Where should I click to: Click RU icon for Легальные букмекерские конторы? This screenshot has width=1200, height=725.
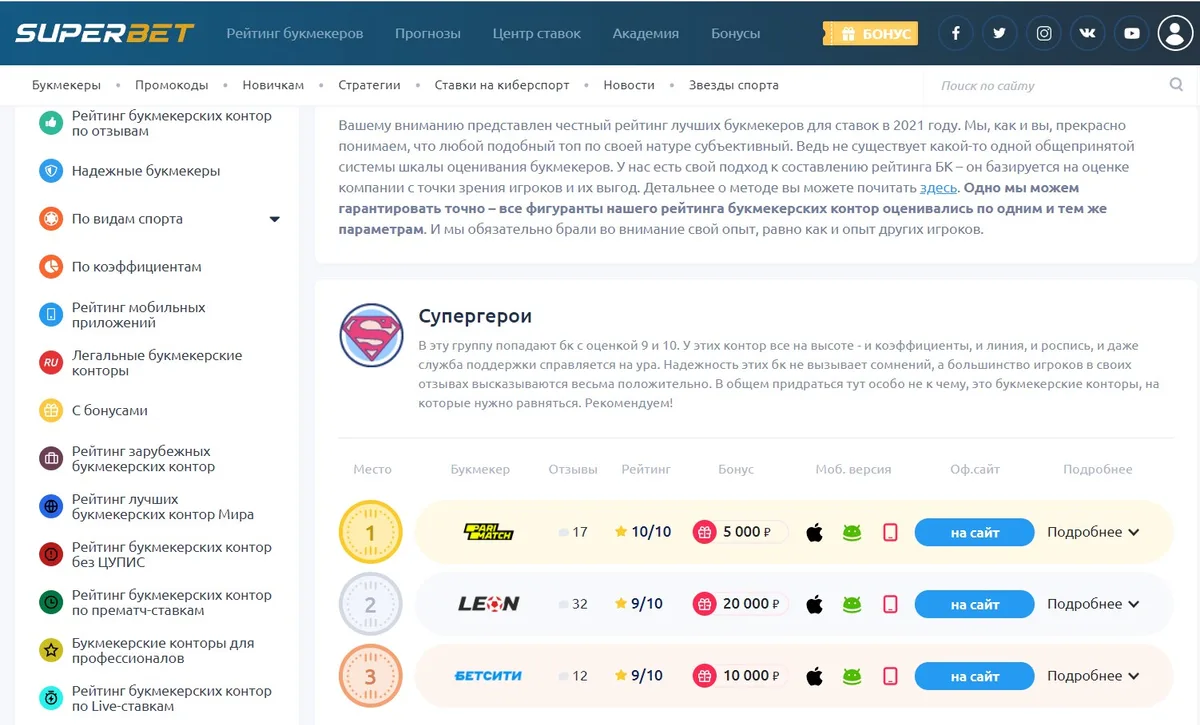[x=51, y=363]
